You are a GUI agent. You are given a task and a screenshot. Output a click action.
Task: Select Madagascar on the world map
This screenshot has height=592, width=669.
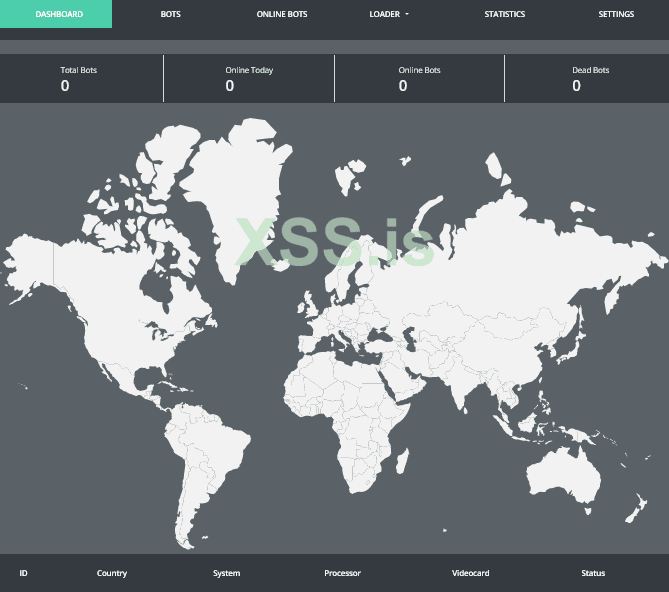402,461
